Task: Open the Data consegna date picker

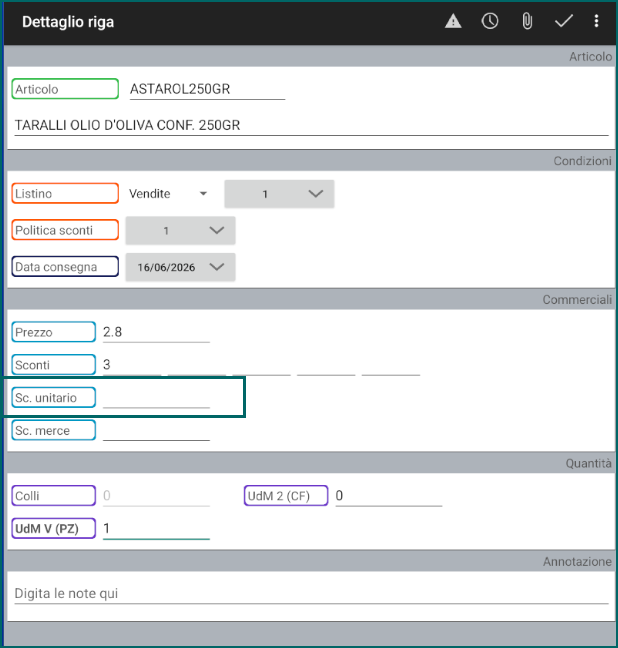Action: coord(181,267)
